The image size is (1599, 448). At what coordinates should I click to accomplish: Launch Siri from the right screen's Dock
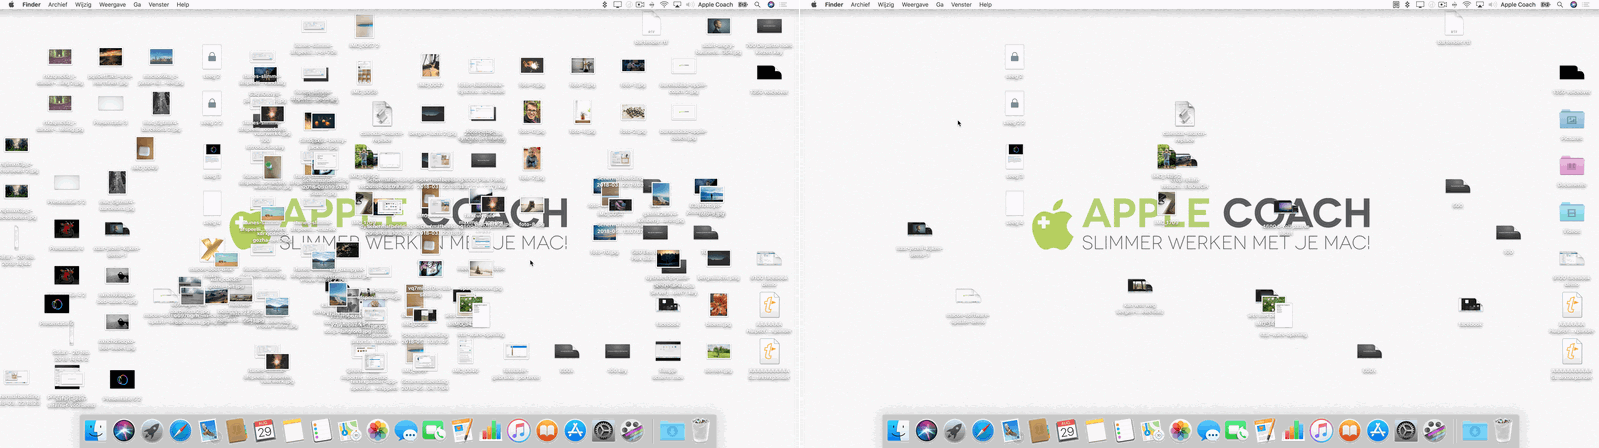pyautogui.click(x=926, y=431)
